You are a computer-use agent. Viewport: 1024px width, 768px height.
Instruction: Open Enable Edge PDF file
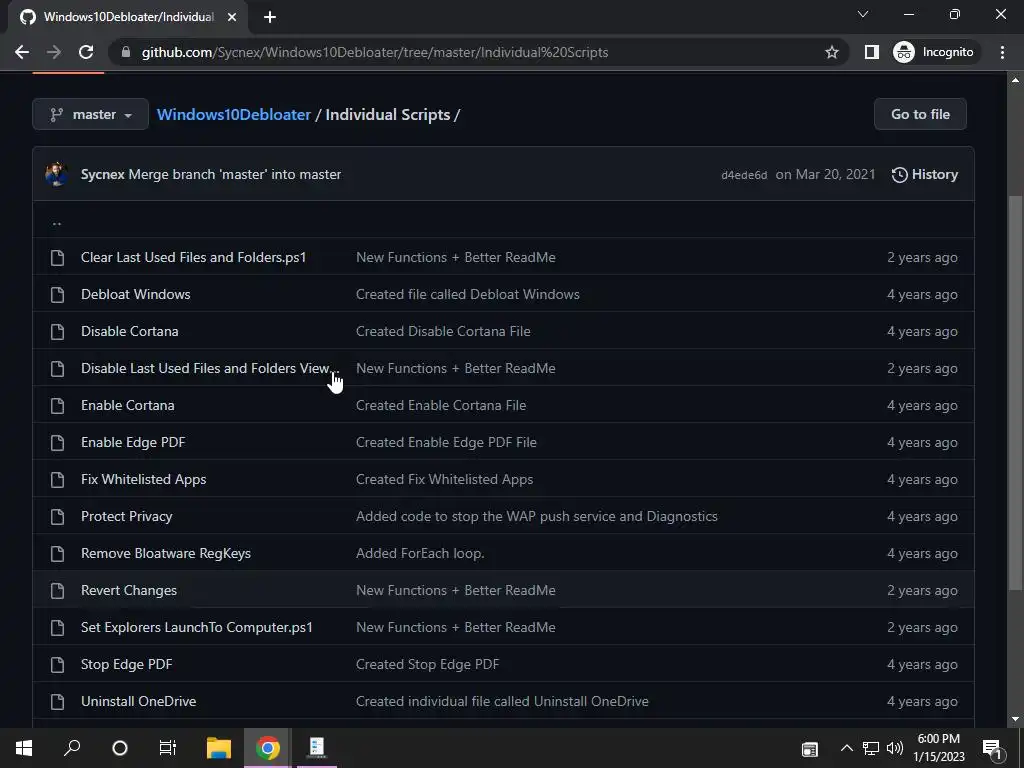click(133, 442)
